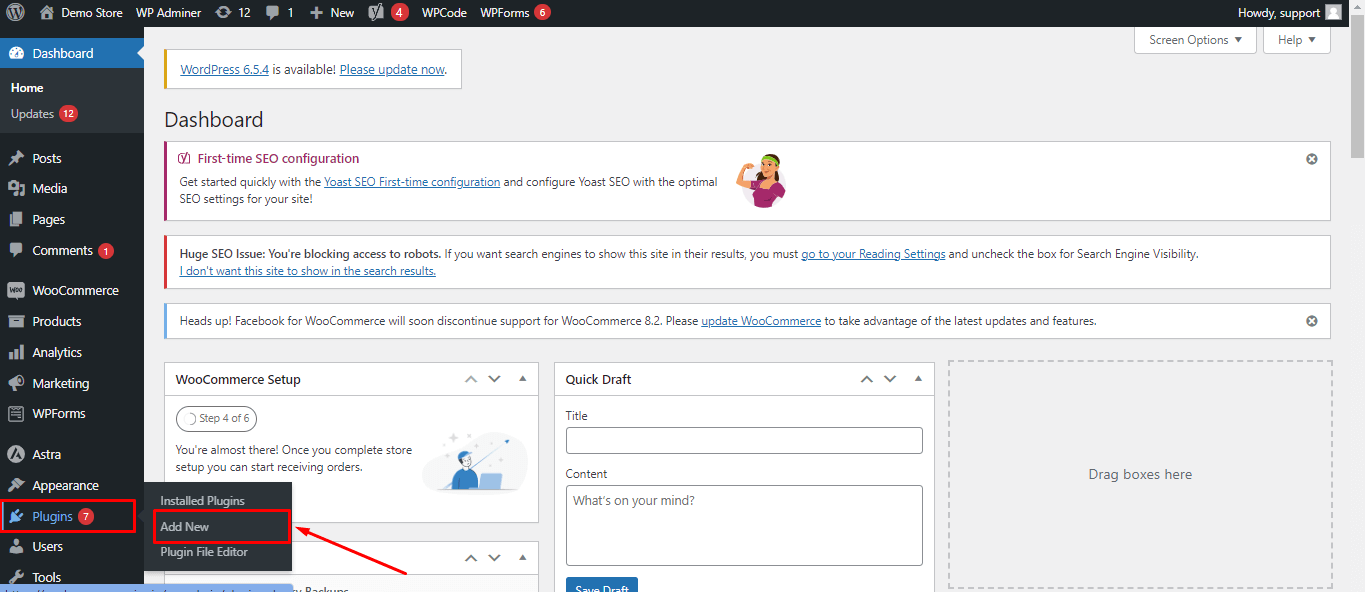Click the What's on your mind content box
Image resolution: width=1365 pixels, height=592 pixels.
[x=744, y=526]
